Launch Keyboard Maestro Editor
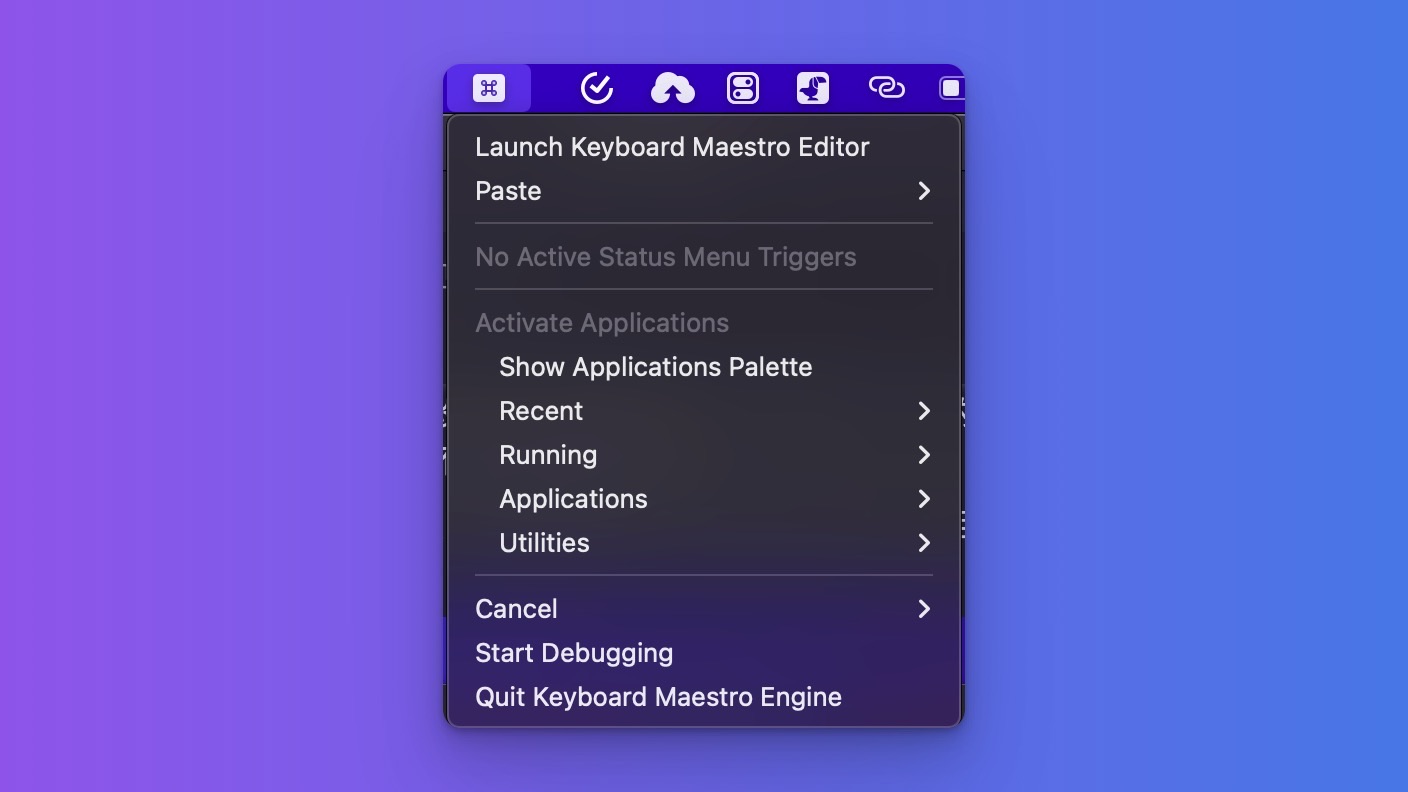This screenshot has height=792, width=1408. [704, 147]
